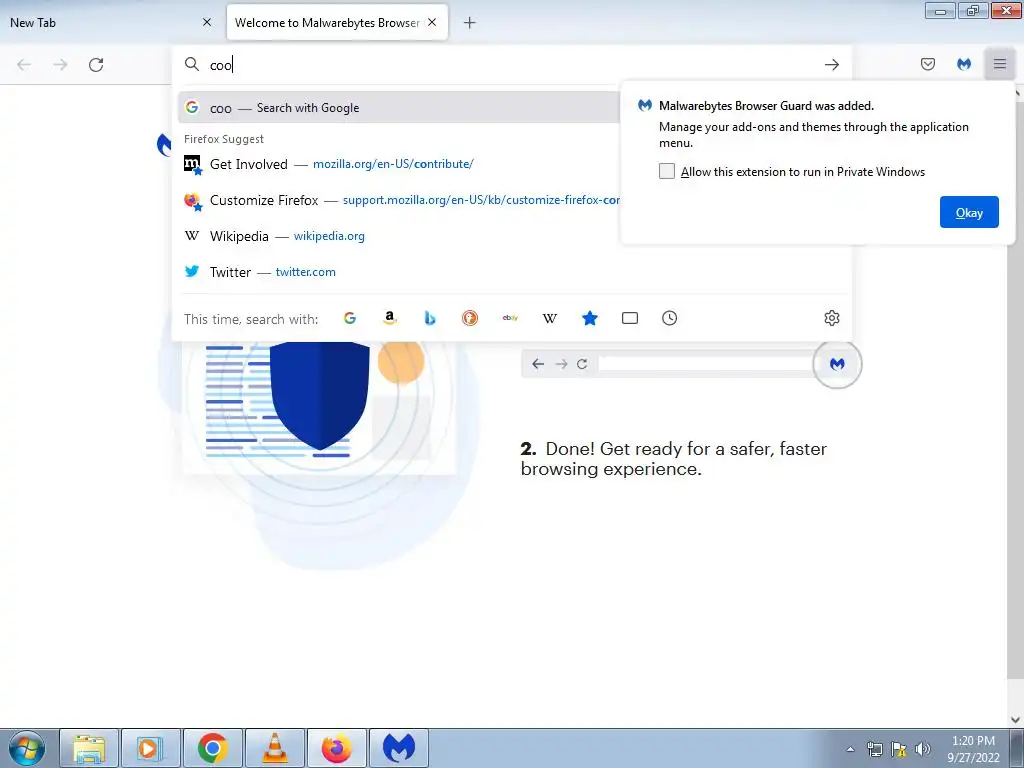Click the Firefox taskbar icon

tap(336, 748)
